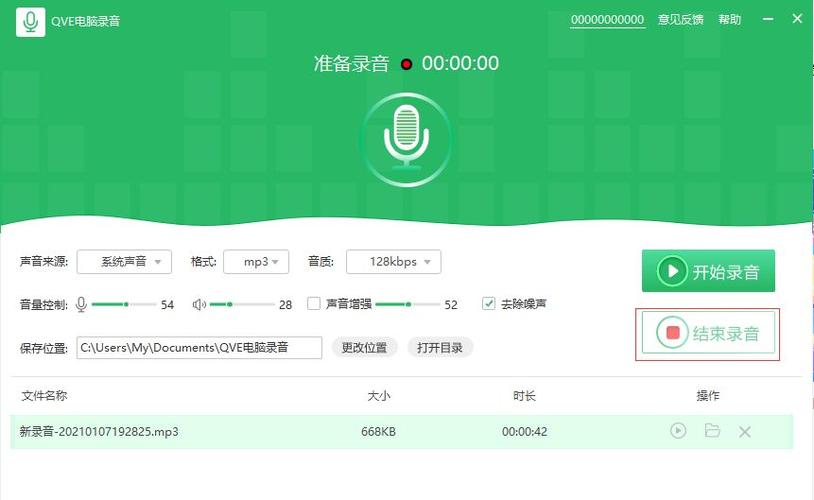Click the 更改位置 button
814x500 pixels.
(364, 347)
